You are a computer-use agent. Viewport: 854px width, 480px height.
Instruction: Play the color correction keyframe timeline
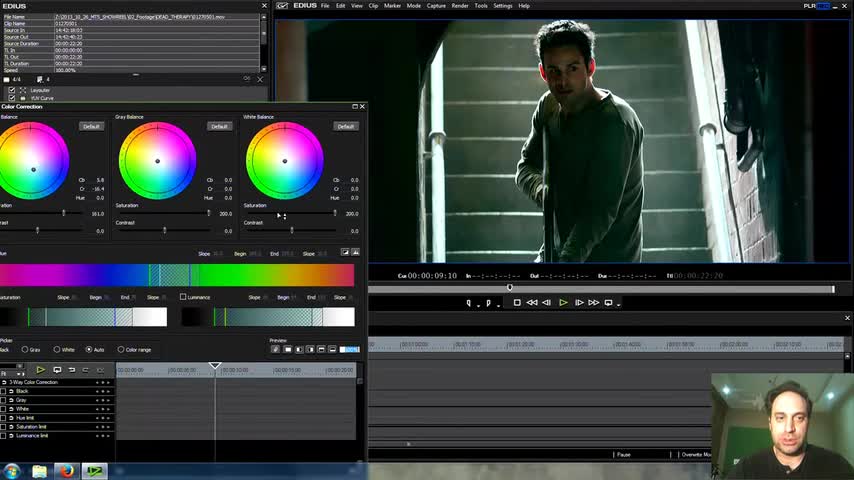[x=40, y=370]
